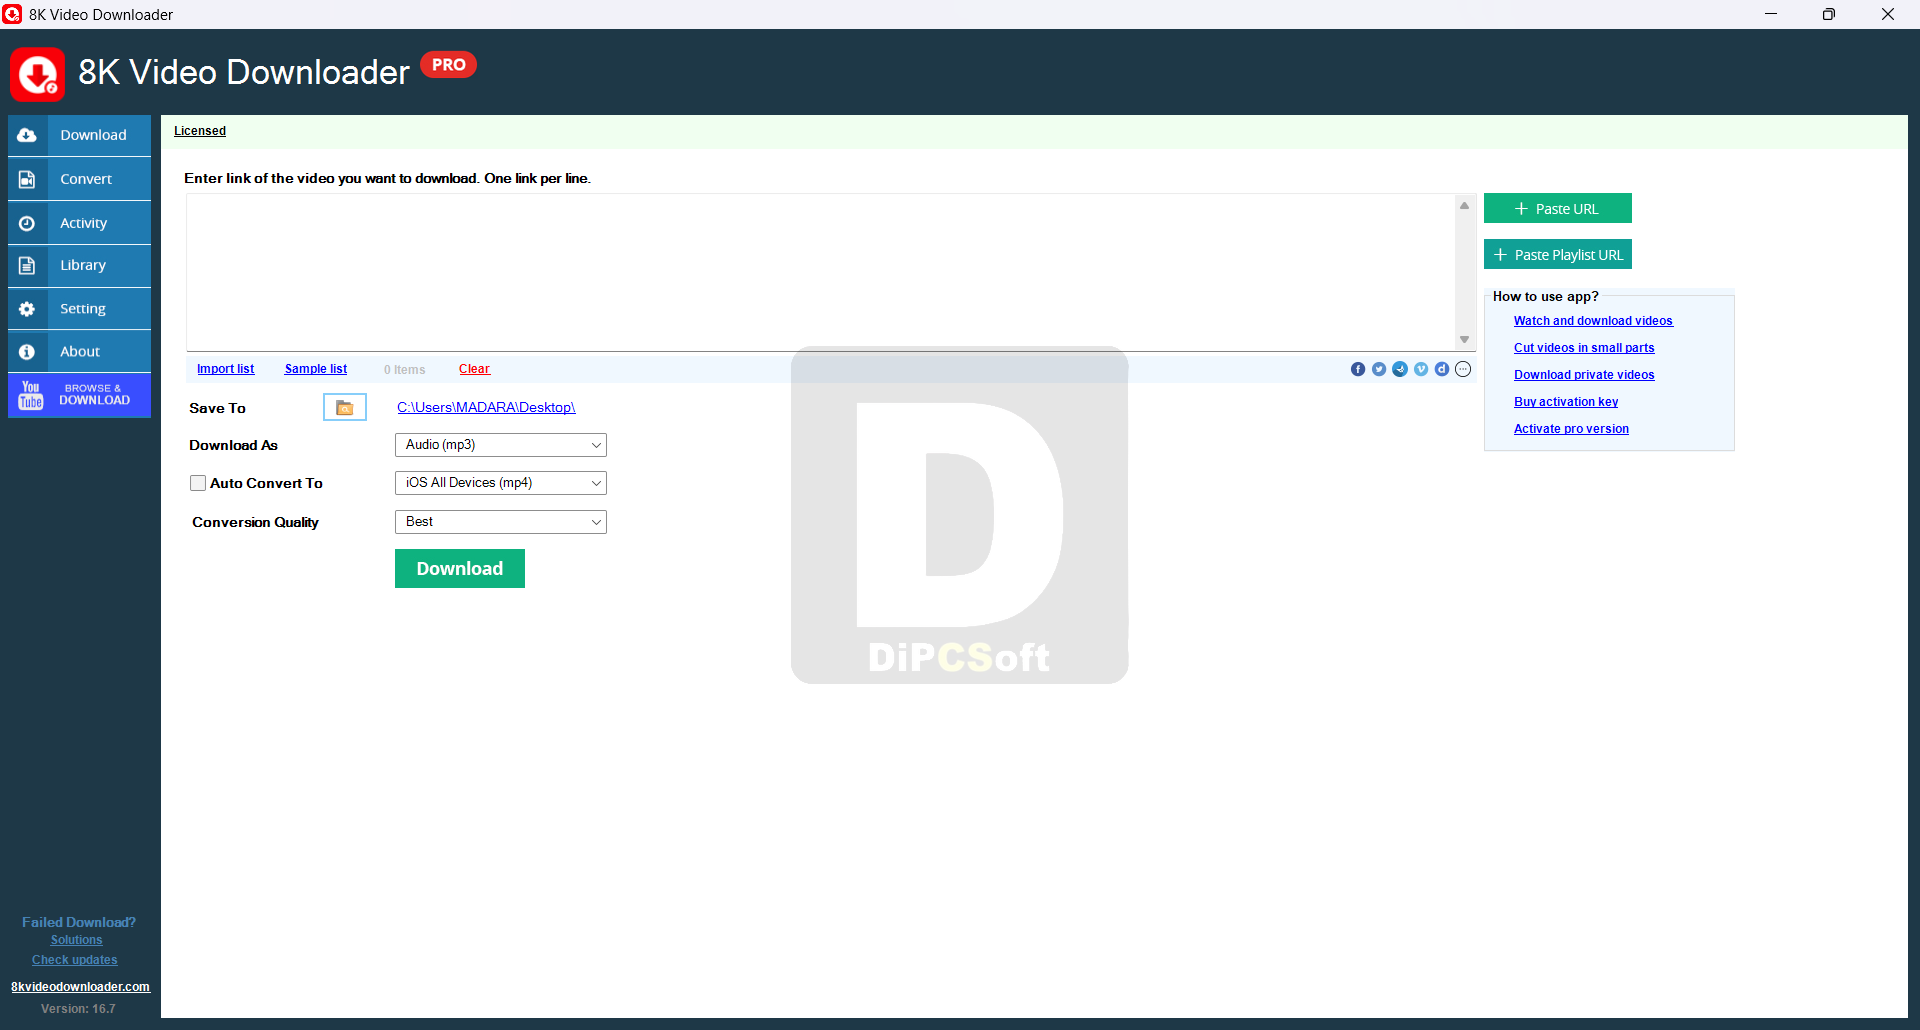
Task: Click the Library document icon
Action: [x=27, y=265]
